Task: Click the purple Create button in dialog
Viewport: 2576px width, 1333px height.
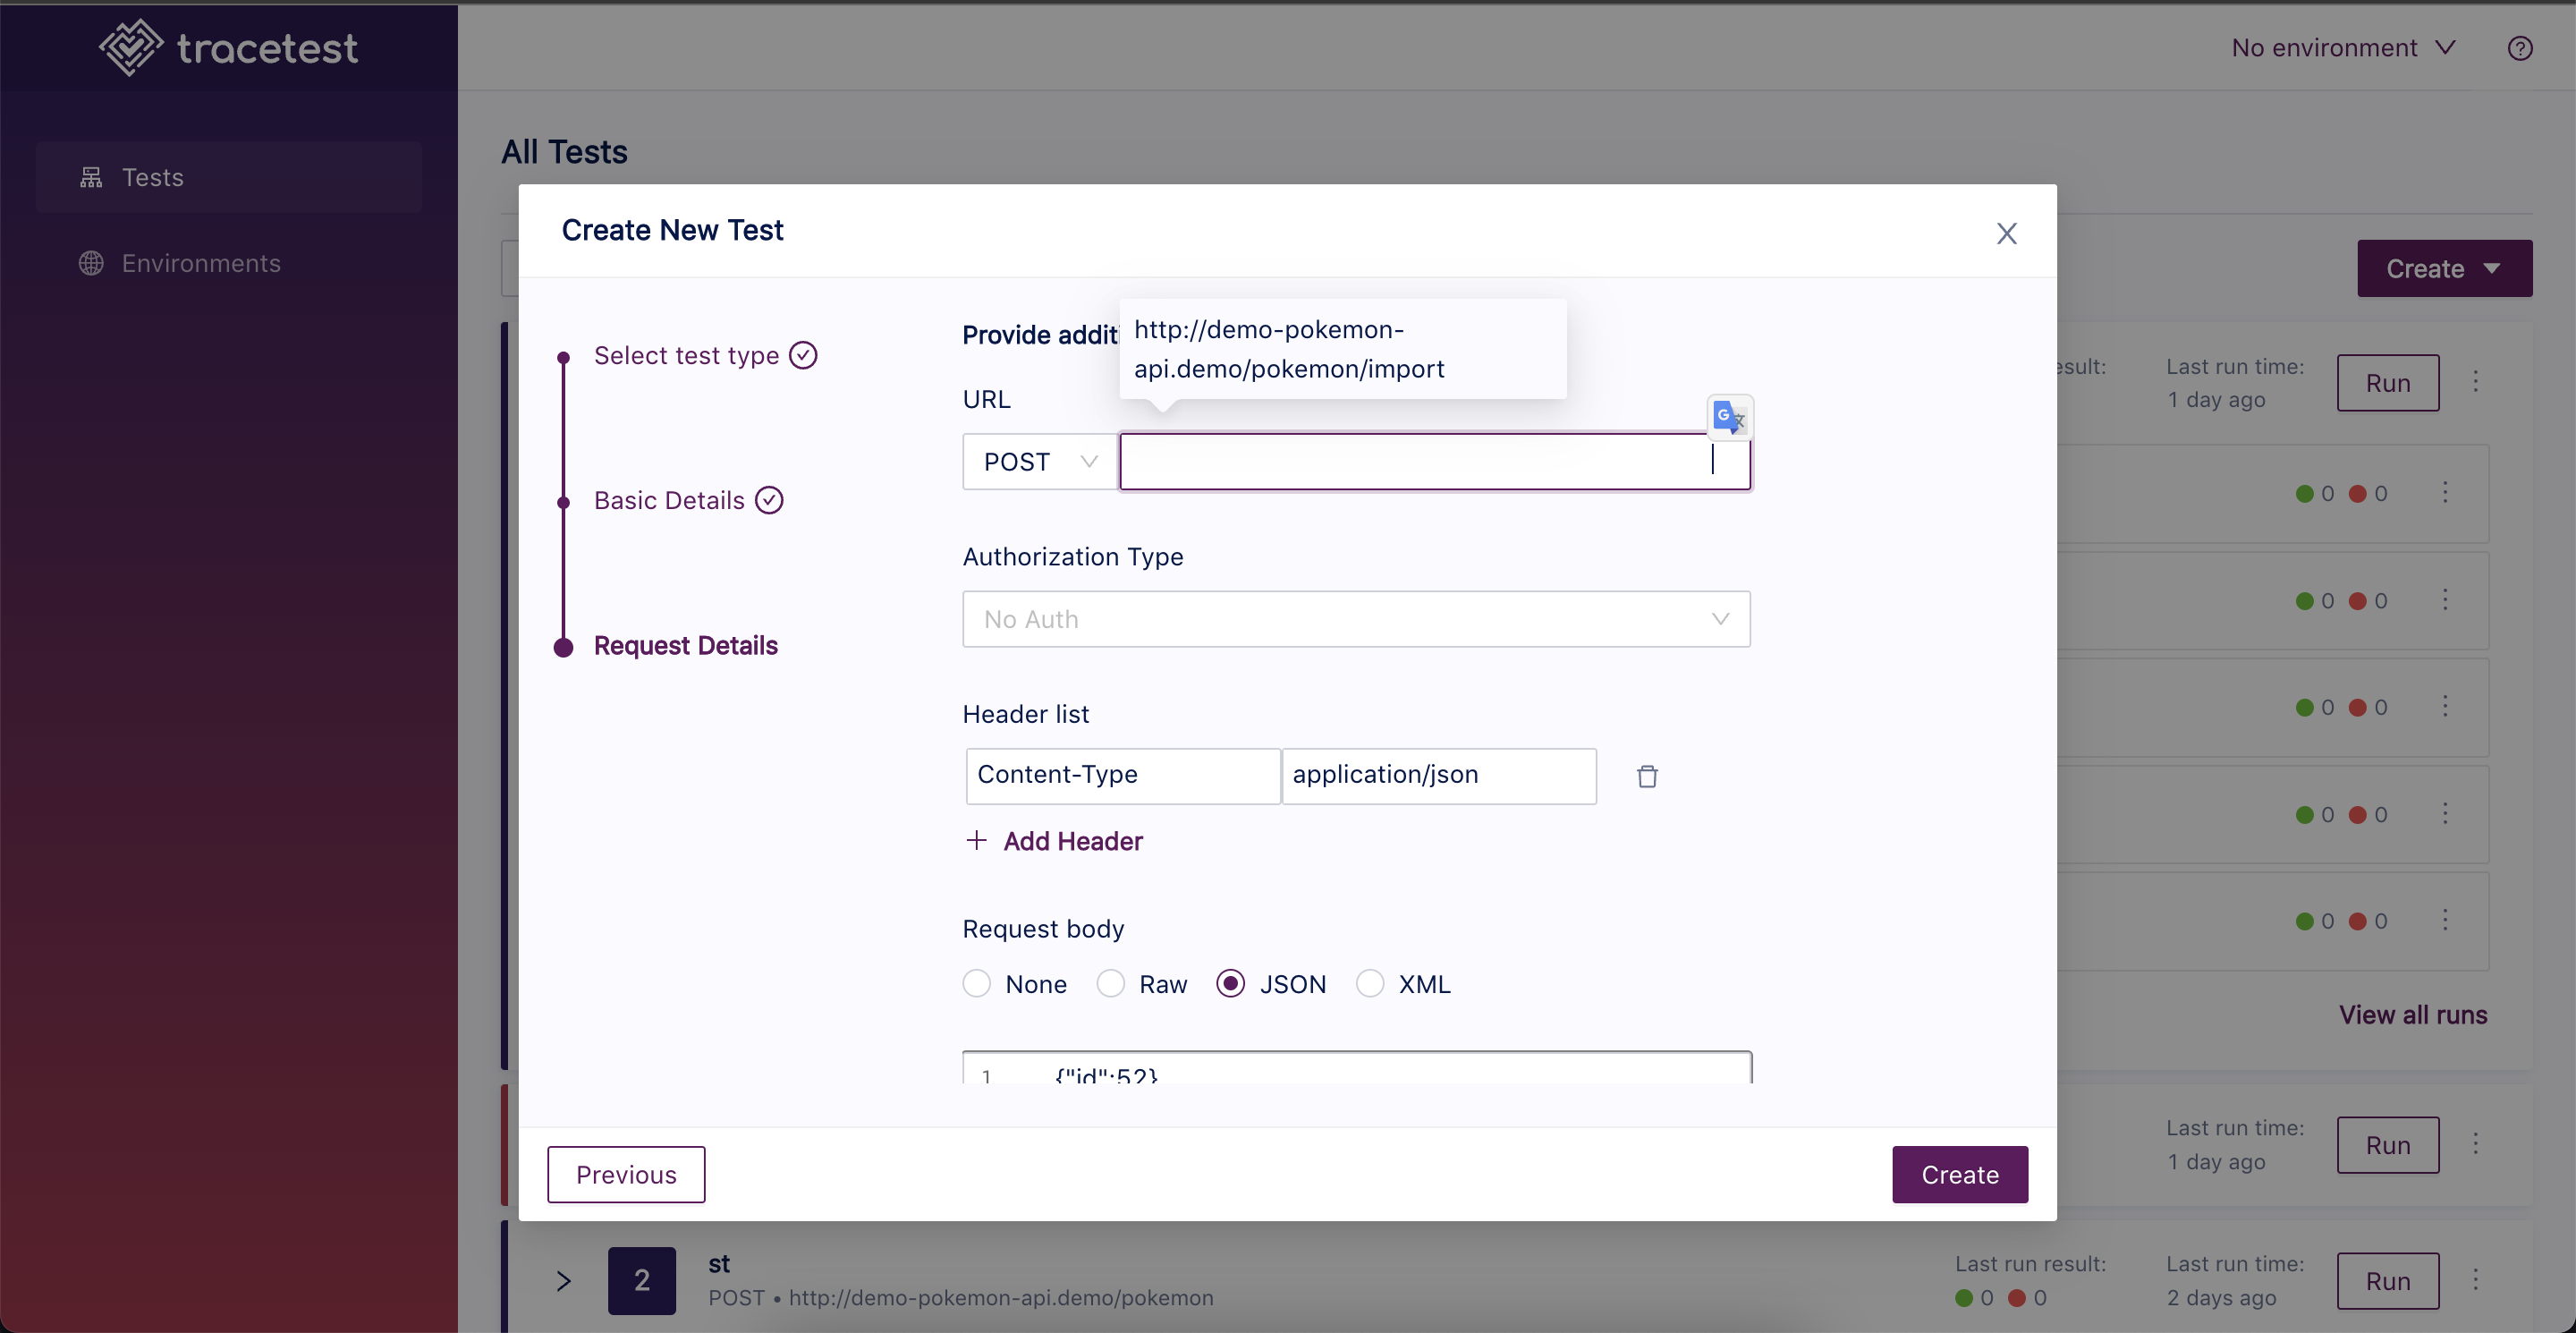Action: 1960,1174
